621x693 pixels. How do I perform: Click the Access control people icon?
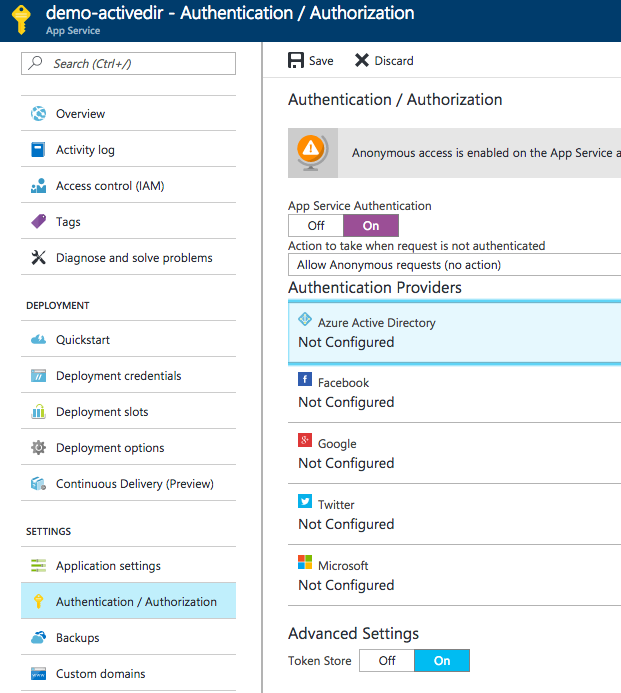pos(38,186)
